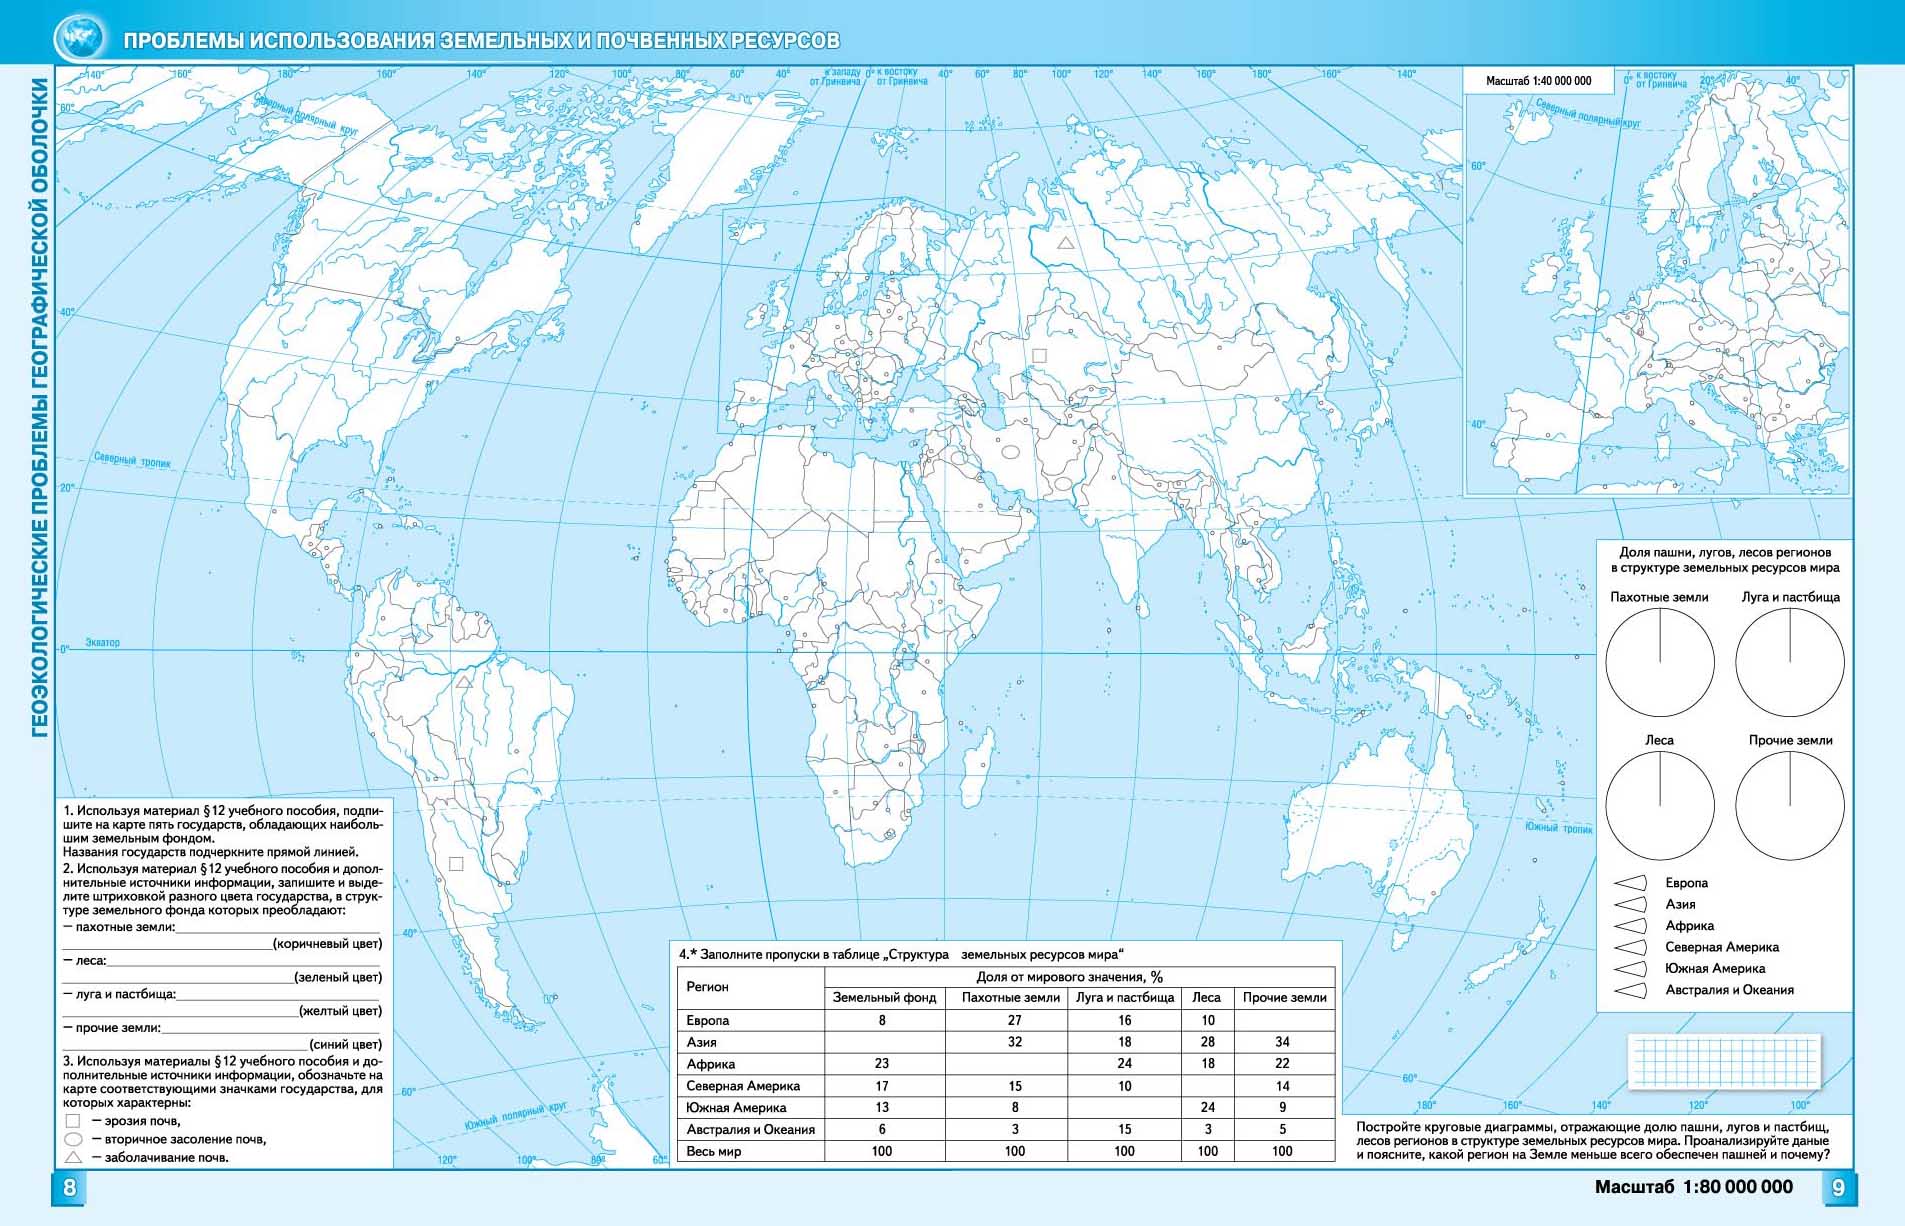
Task: Click the Леса pie chart circle
Action: click(x=1660, y=805)
